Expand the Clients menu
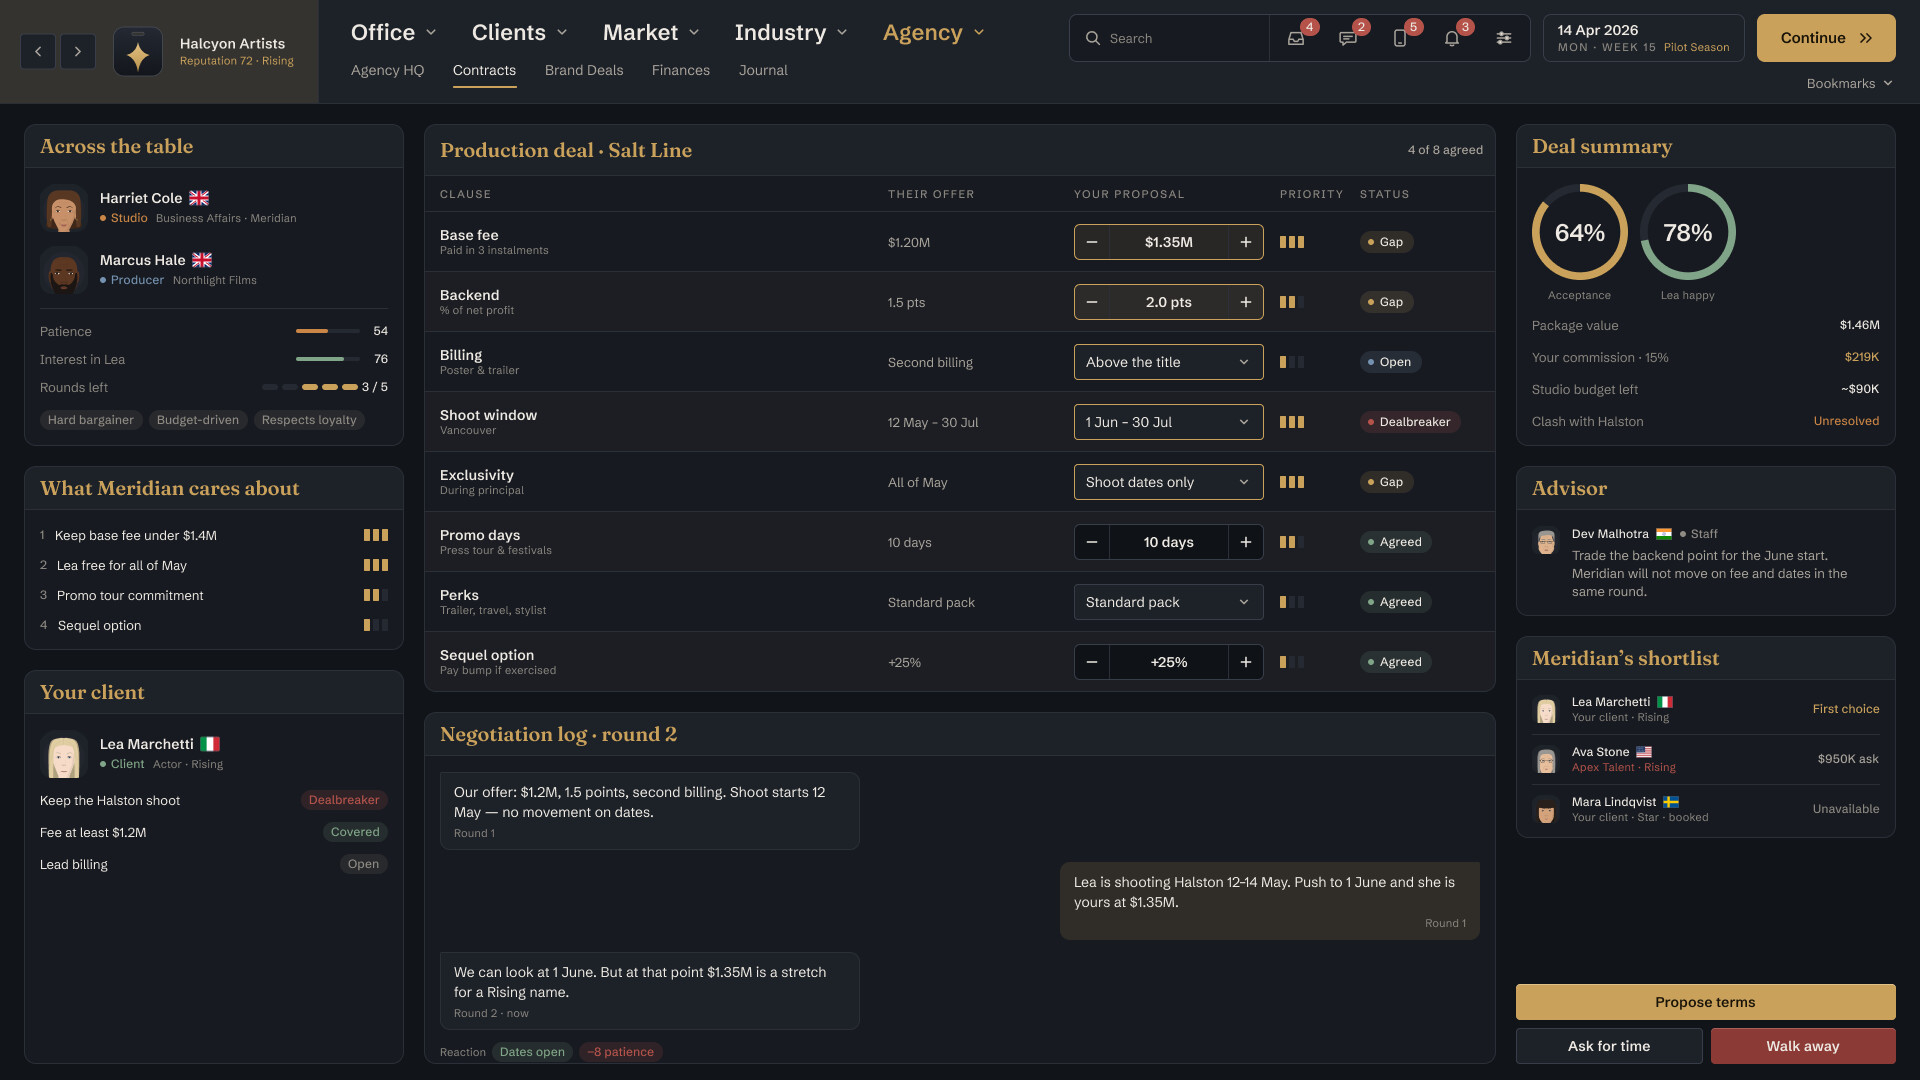1920x1080 pixels. 520,33
